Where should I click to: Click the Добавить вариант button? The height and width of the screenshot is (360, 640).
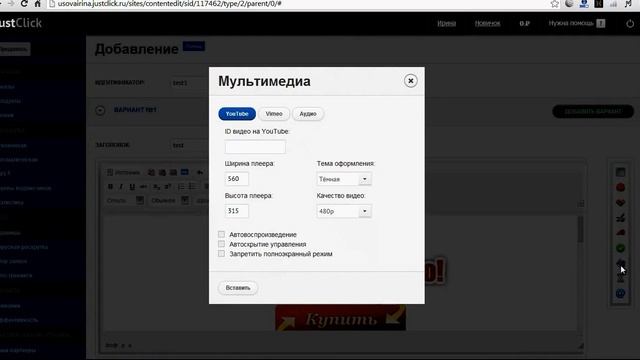pyautogui.click(x=593, y=111)
